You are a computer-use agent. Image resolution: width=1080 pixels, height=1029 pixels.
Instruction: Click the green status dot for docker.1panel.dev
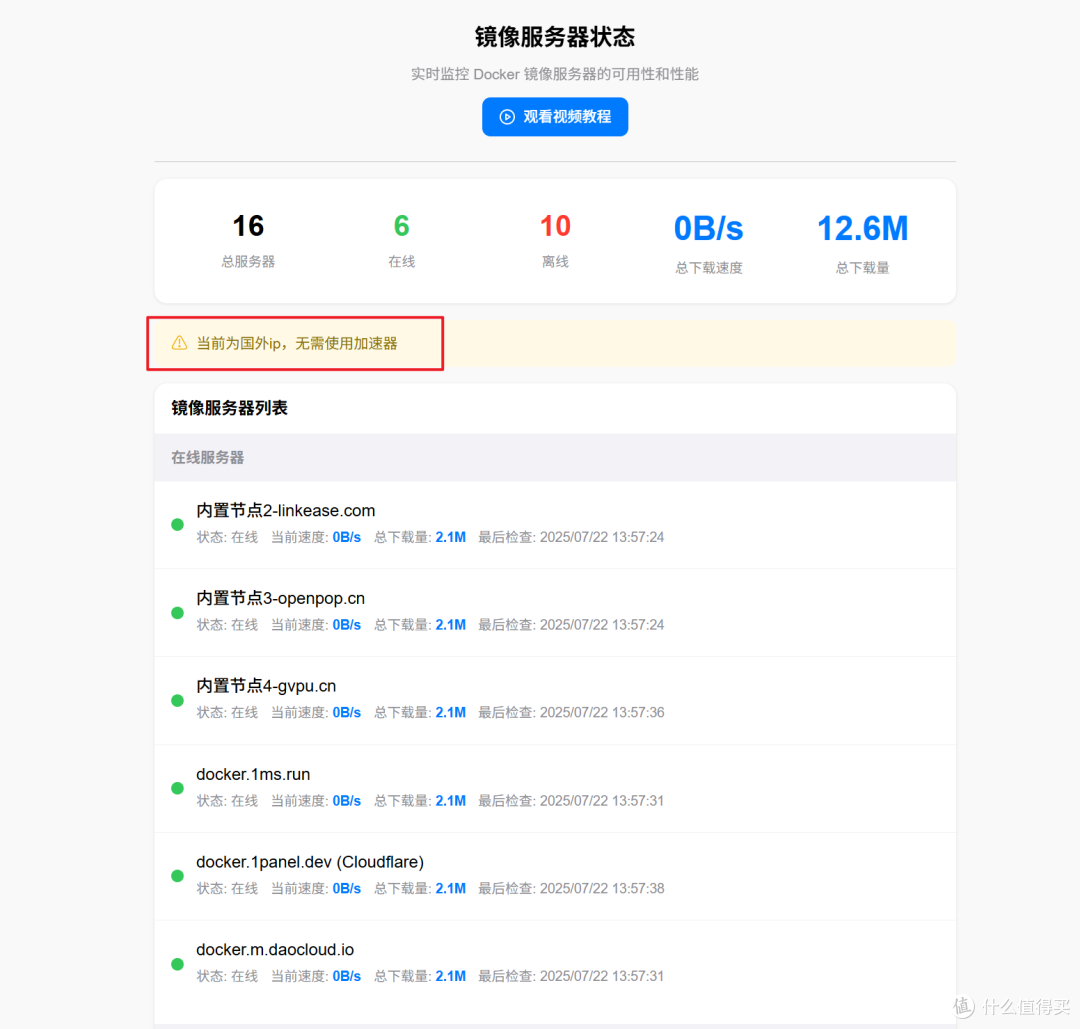[x=178, y=876]
